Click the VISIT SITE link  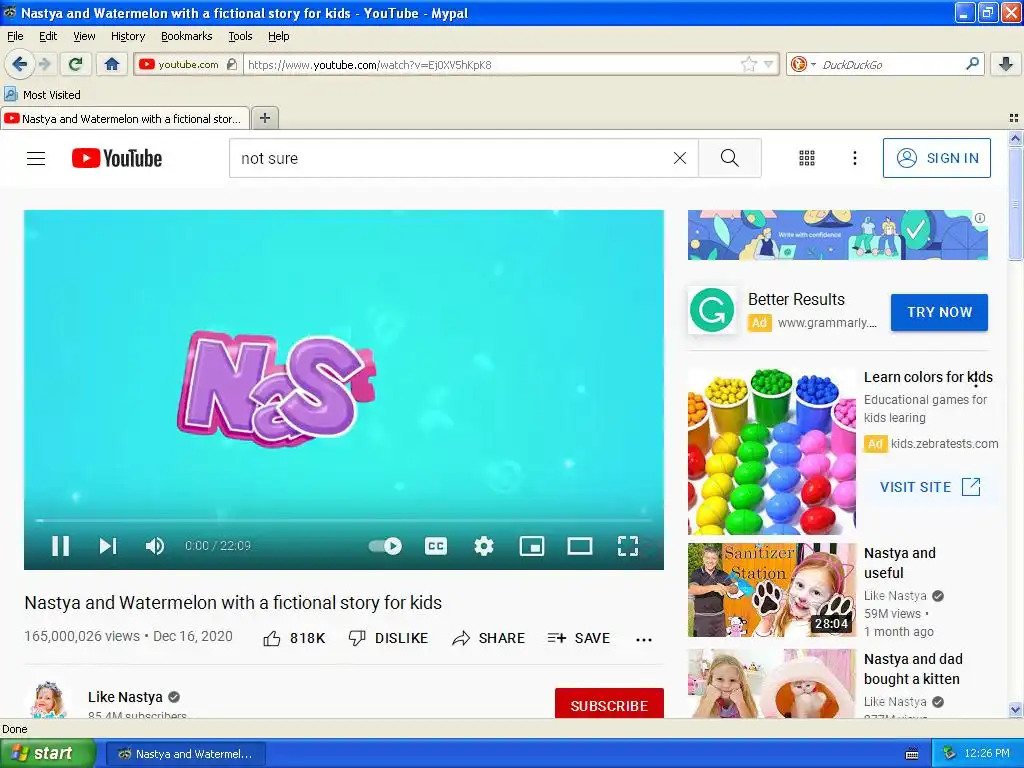(931, 487)
